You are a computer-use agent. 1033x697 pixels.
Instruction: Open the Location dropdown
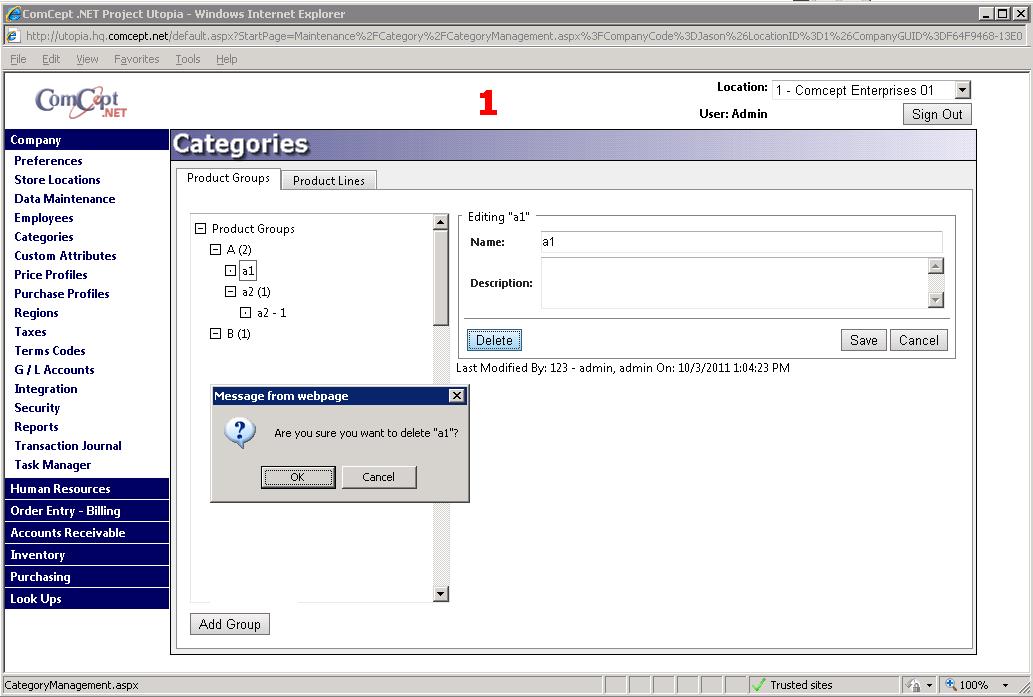[x=962, y=90]
